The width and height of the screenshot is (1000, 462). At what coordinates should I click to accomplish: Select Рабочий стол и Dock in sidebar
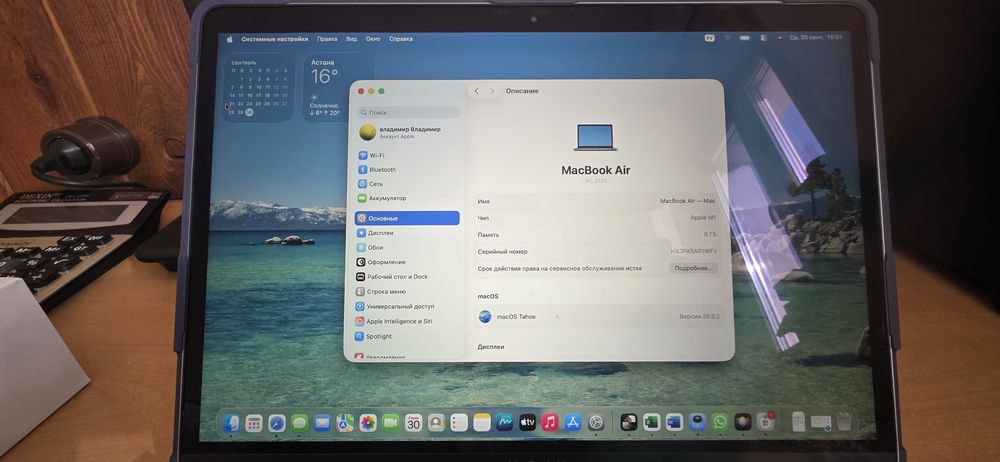407,277
